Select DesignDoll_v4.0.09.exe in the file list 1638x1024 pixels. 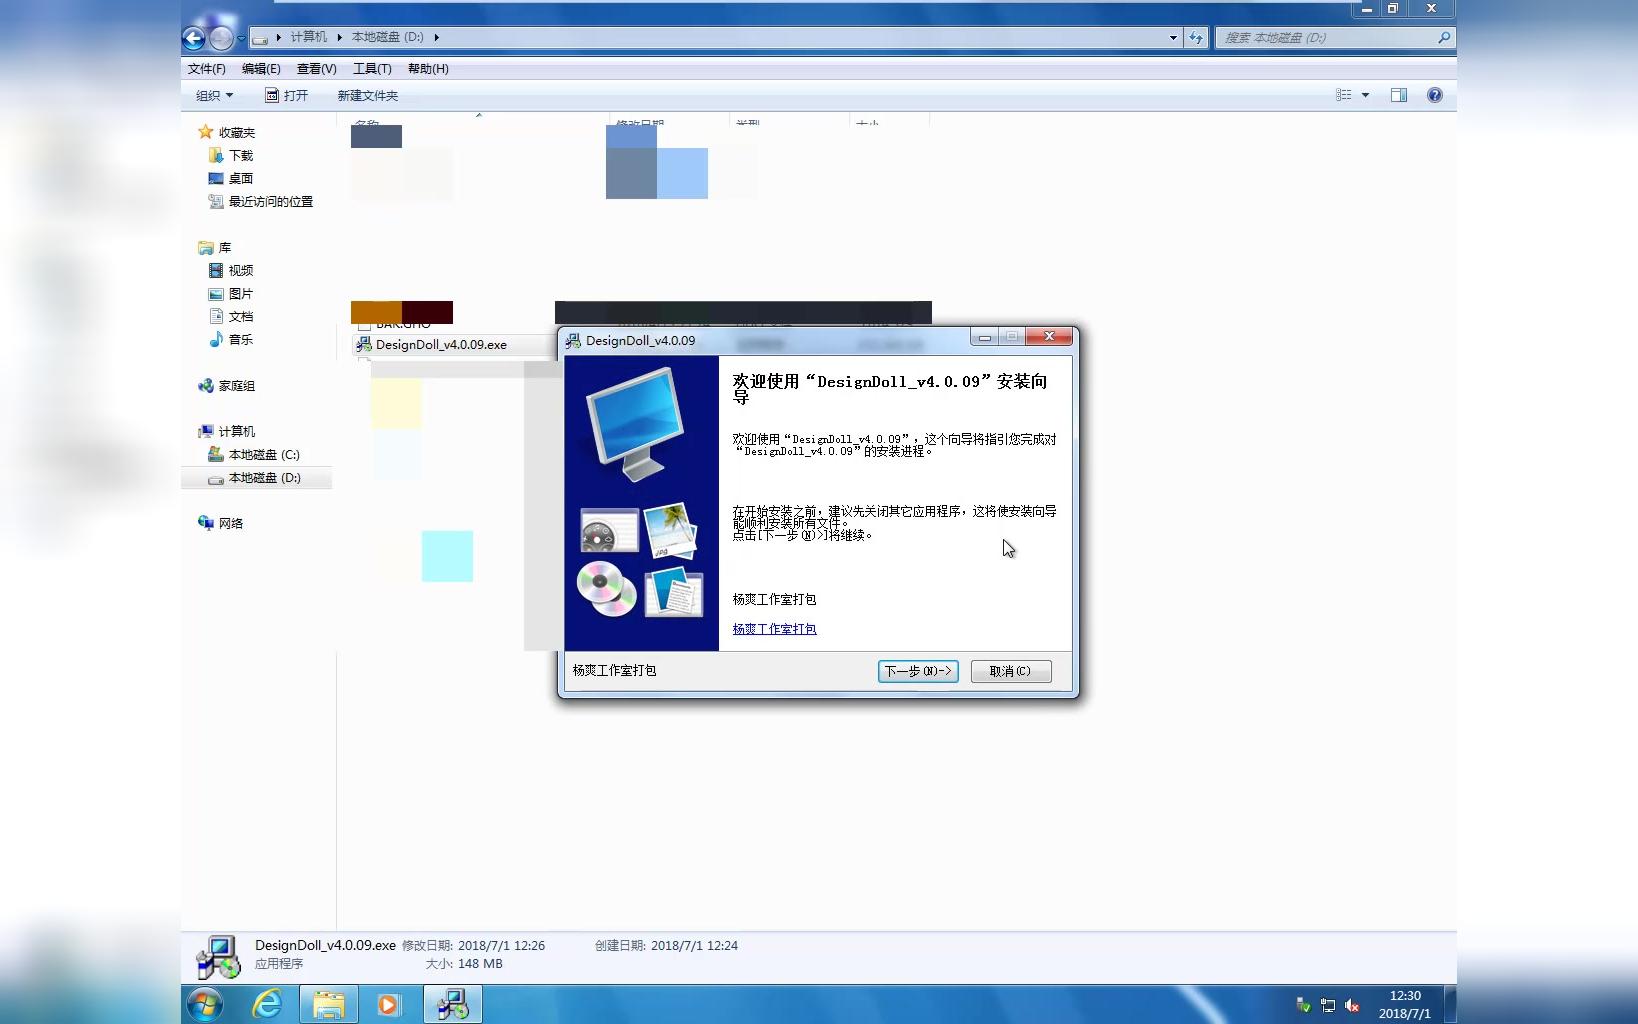[441, 344]
